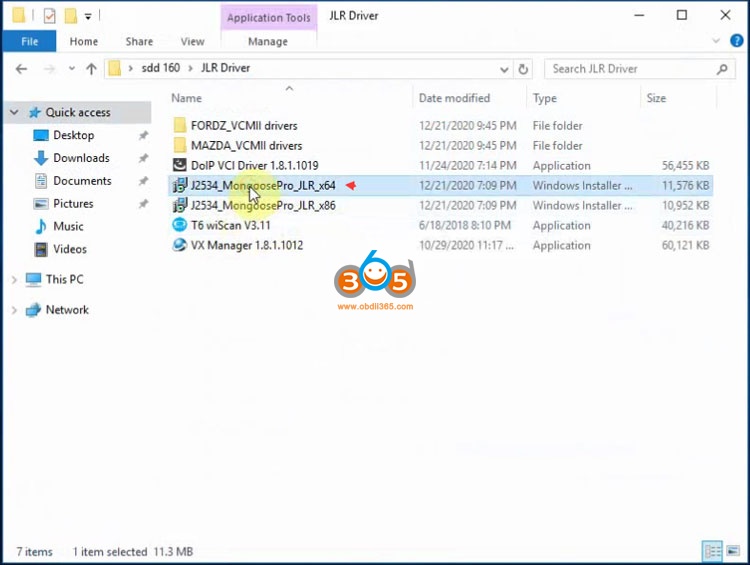Select the MAZDA_VCMII drivers folder icon

[x=180, y=145]
